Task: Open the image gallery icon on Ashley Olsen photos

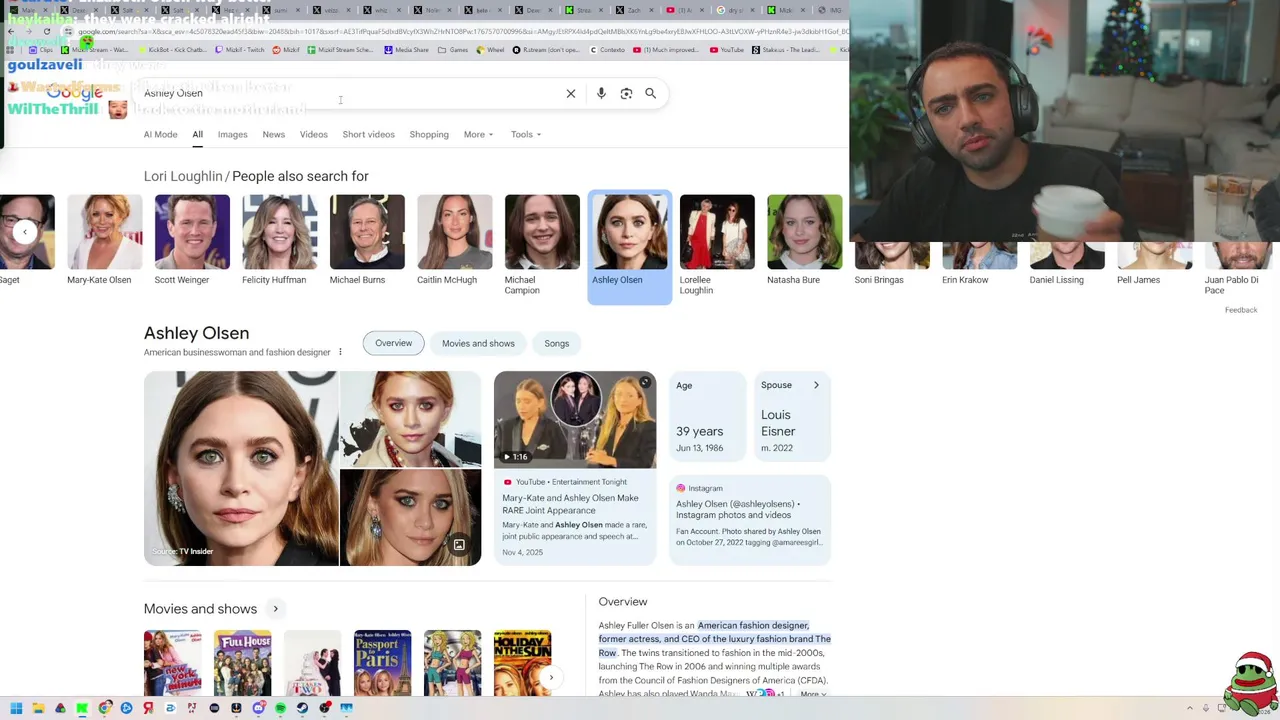Action: coord(459,545)
